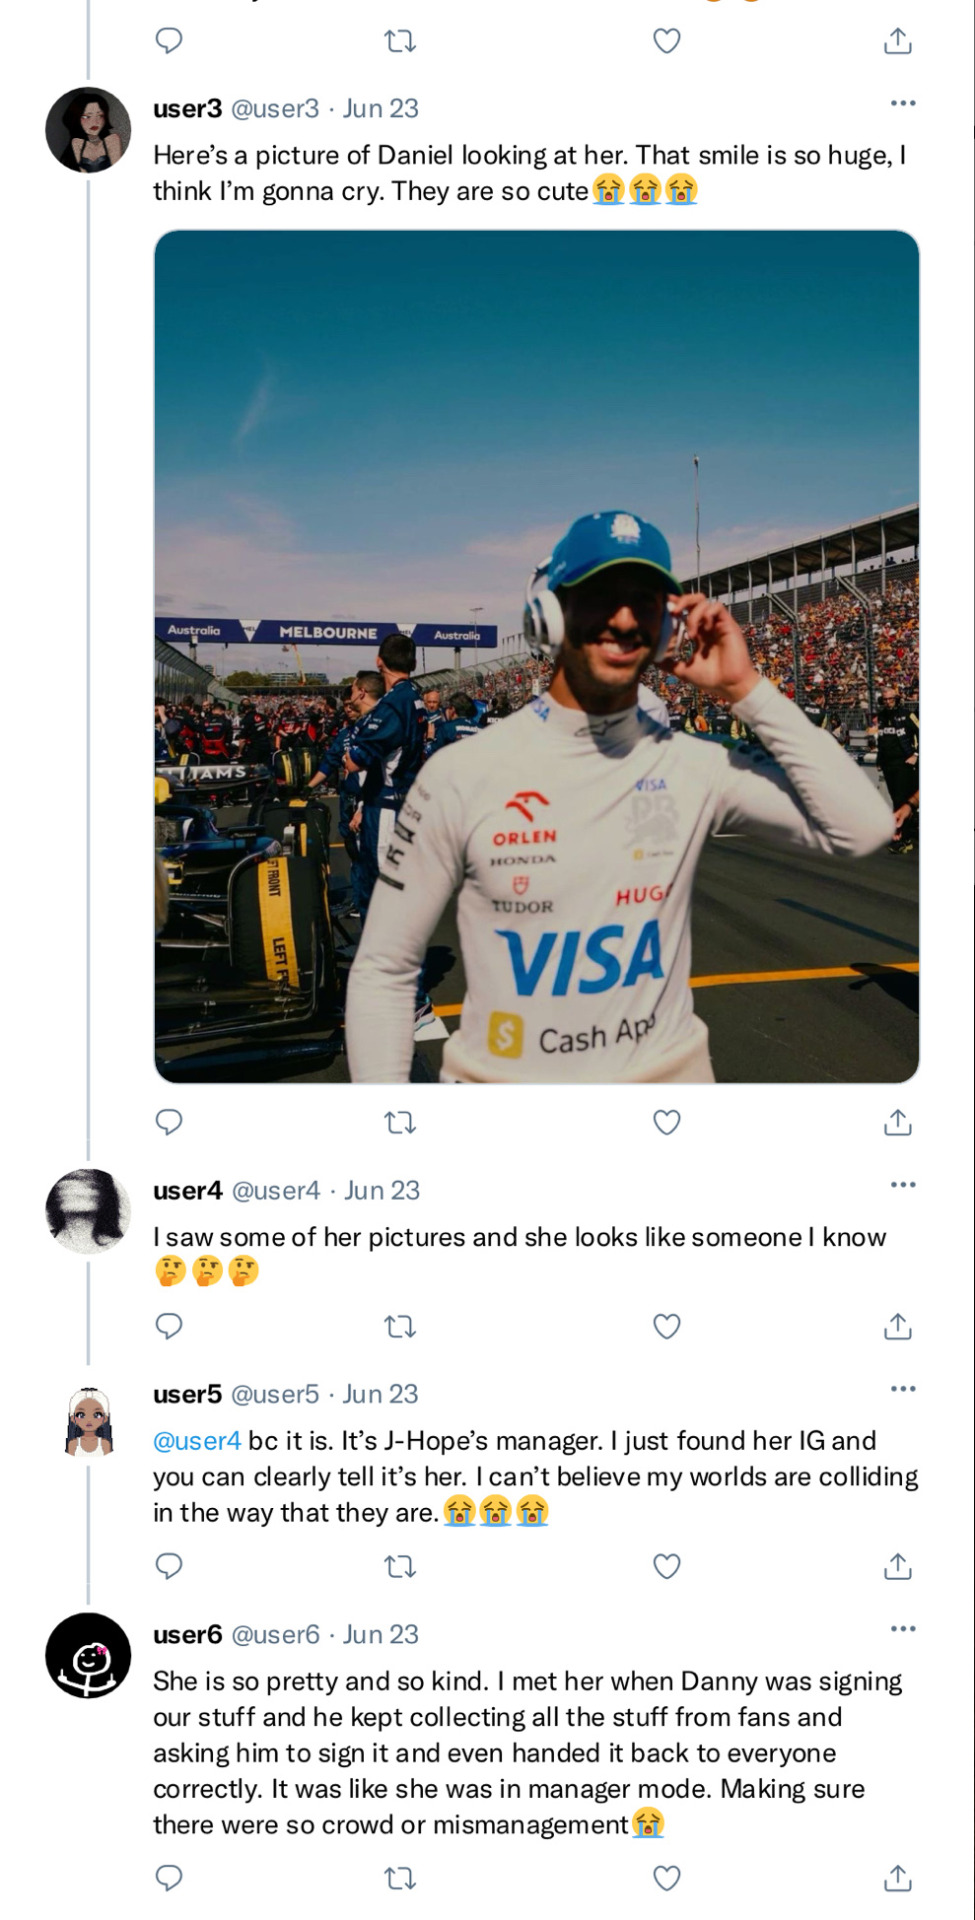Reply to user3's tweet with the photo
The image size is (975, 1920).
coord(169,1122)
